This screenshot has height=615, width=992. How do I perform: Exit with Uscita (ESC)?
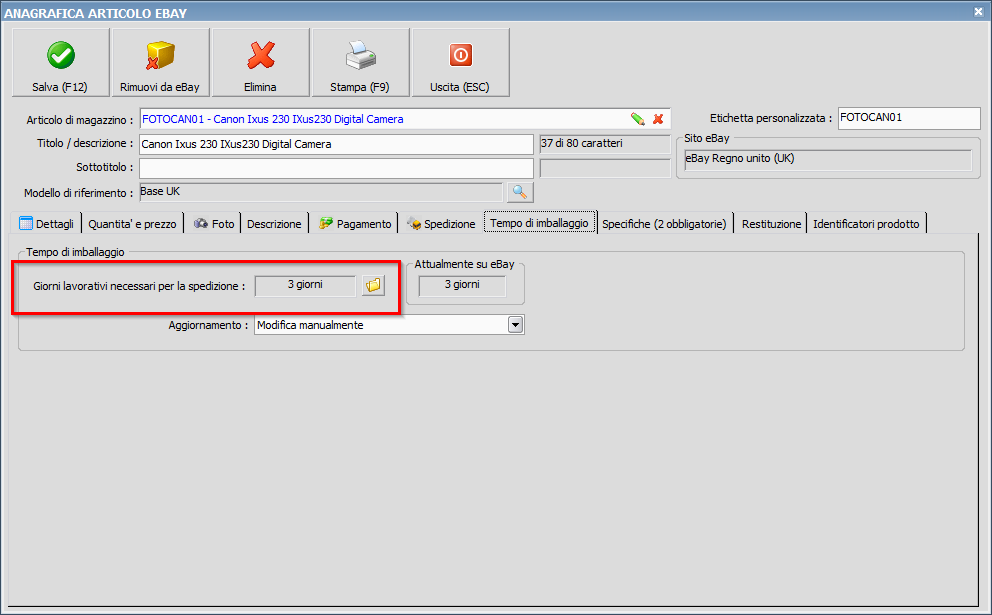coord(460,63)
